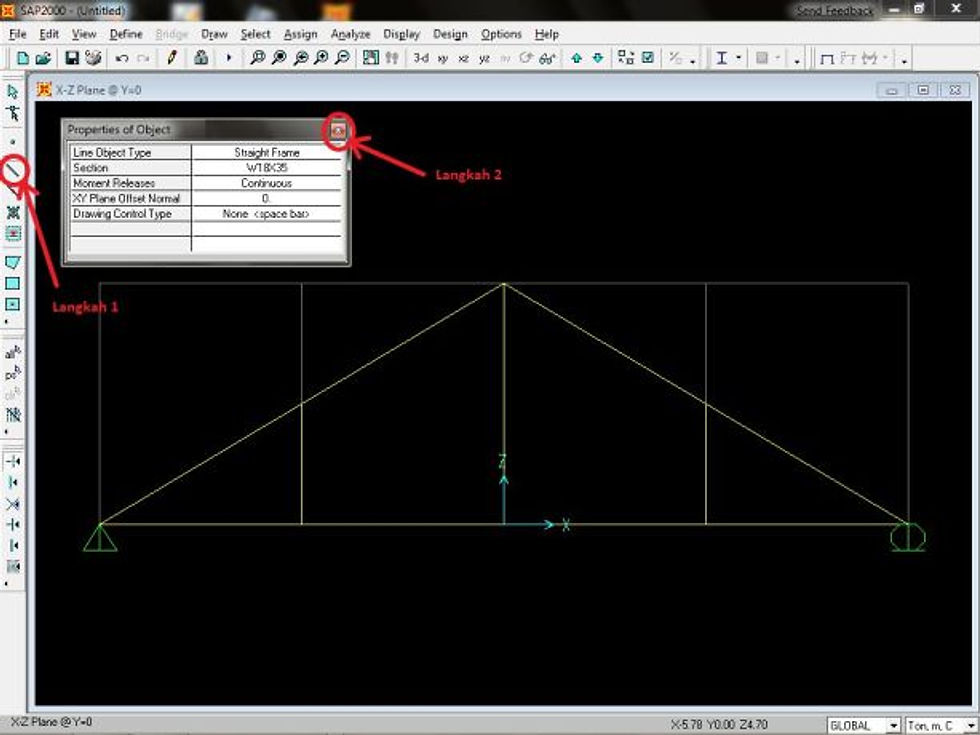Click the I-beam section assign icon
The image size is (980, 735).
(722, 58)
